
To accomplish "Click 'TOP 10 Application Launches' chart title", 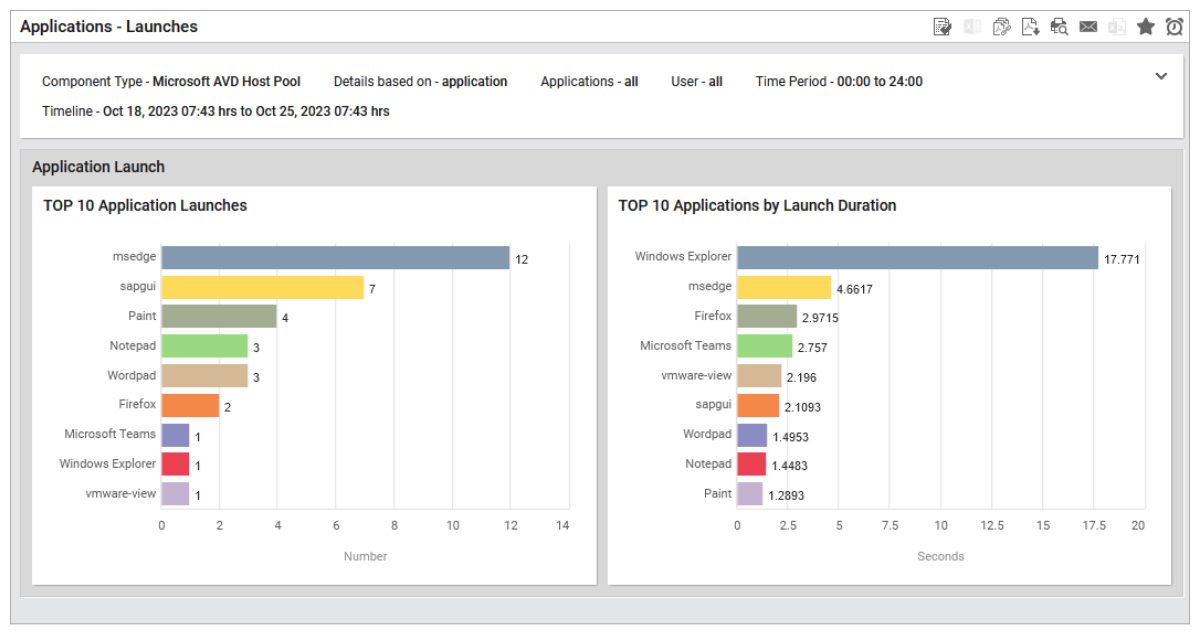I will [145, 206].
